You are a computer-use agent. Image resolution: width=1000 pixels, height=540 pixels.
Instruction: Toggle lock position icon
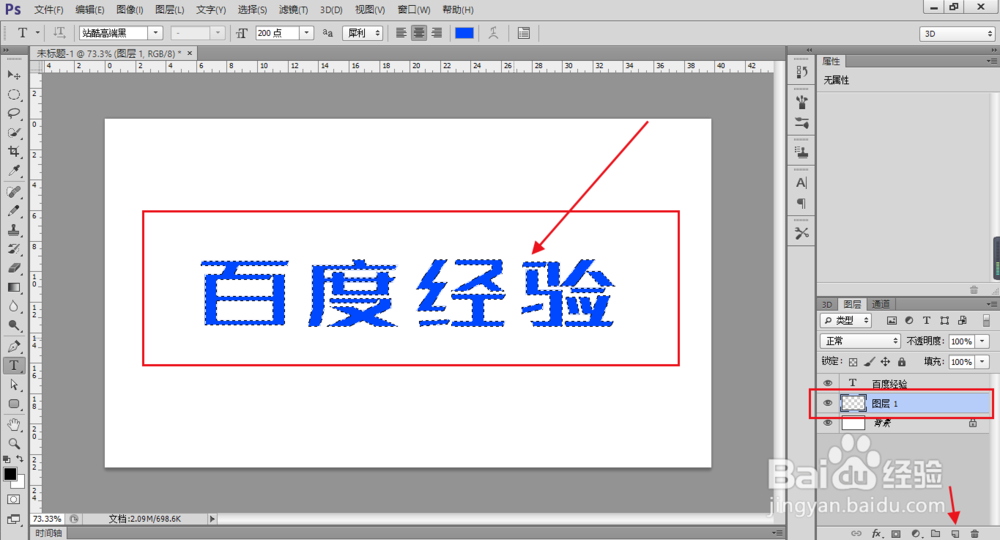pyautogui.click(x=885, y=362)
